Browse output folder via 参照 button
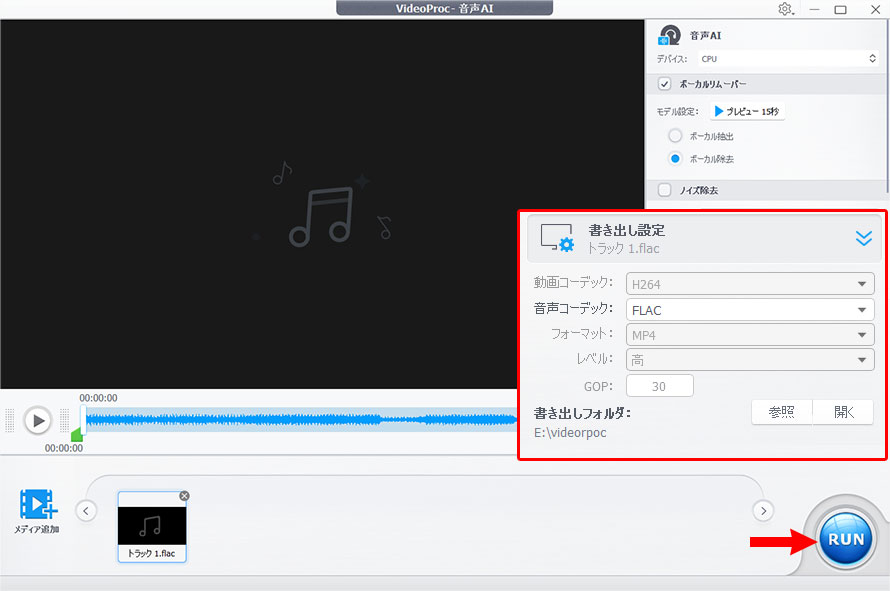890x591 pixels. click(x=781, y=411)
